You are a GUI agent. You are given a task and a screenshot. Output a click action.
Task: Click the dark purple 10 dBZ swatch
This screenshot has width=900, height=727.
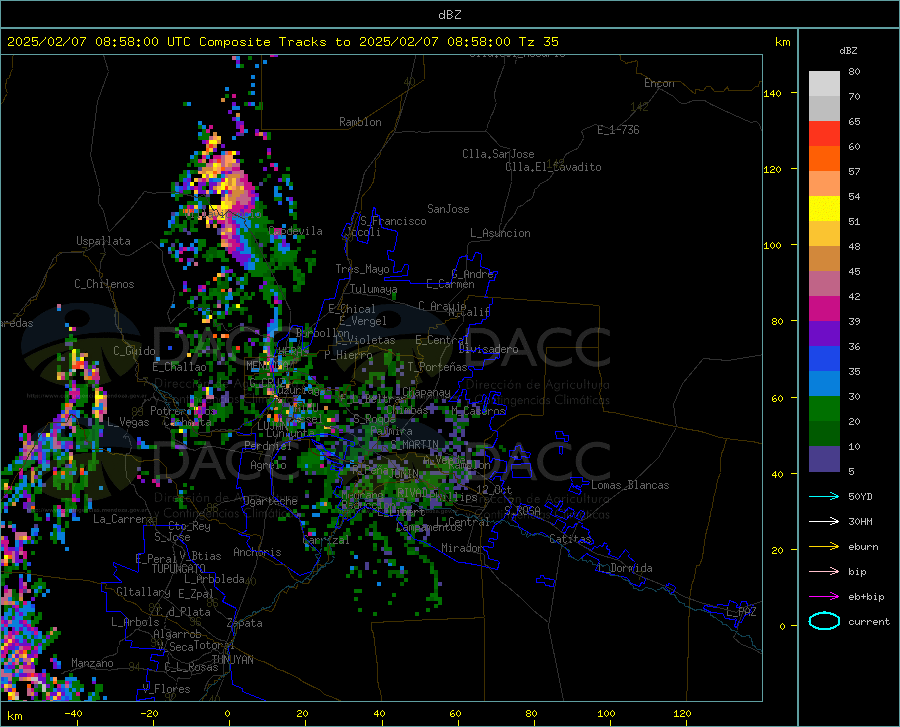point(824,459)
